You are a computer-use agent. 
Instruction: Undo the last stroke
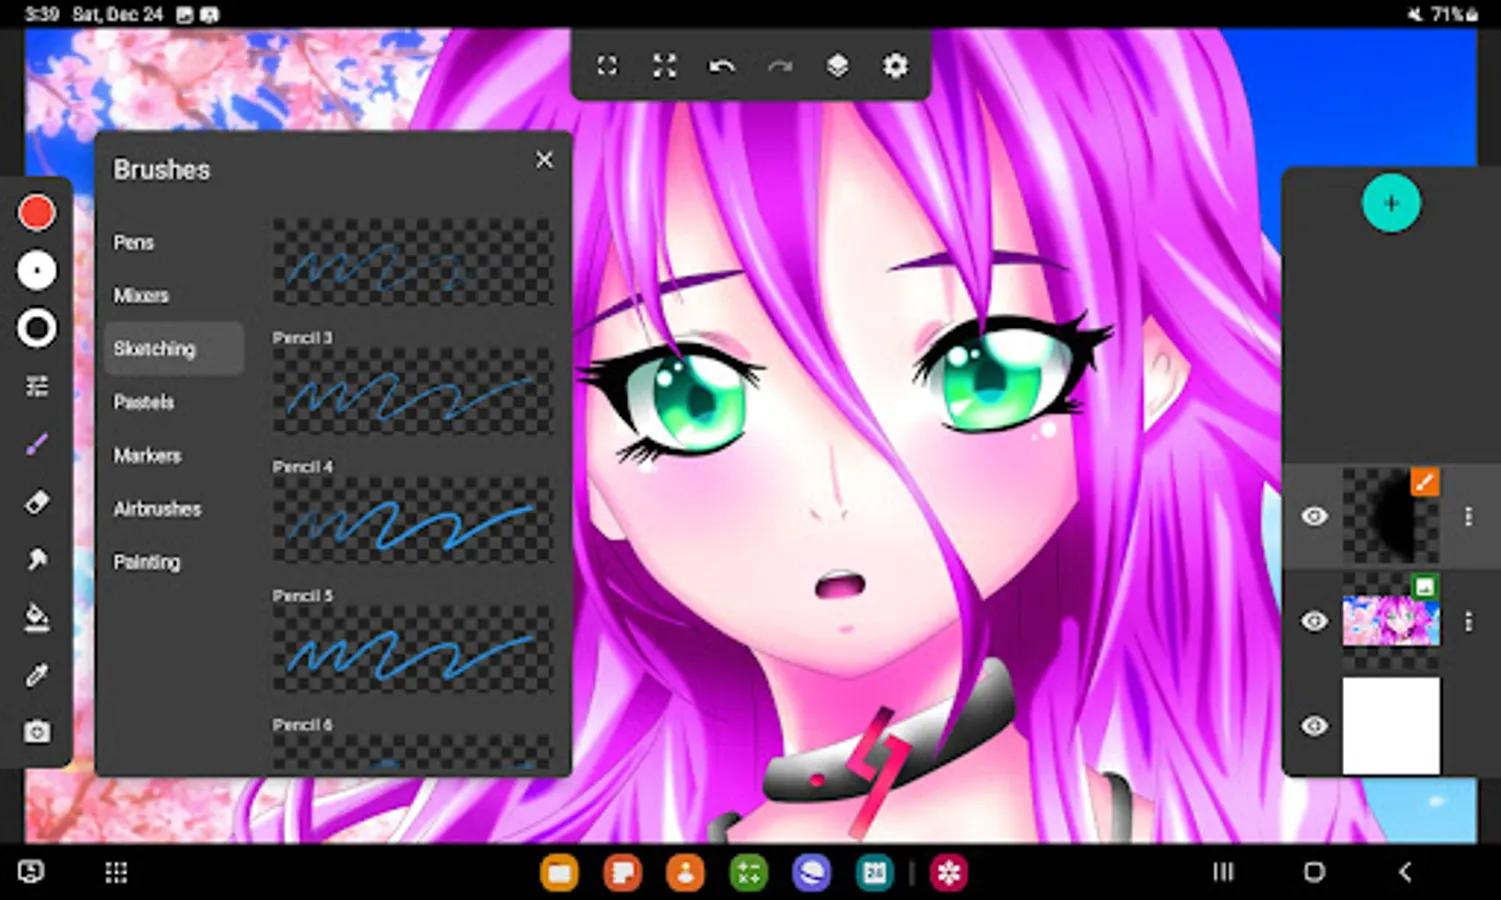click(x=722, y=66)
